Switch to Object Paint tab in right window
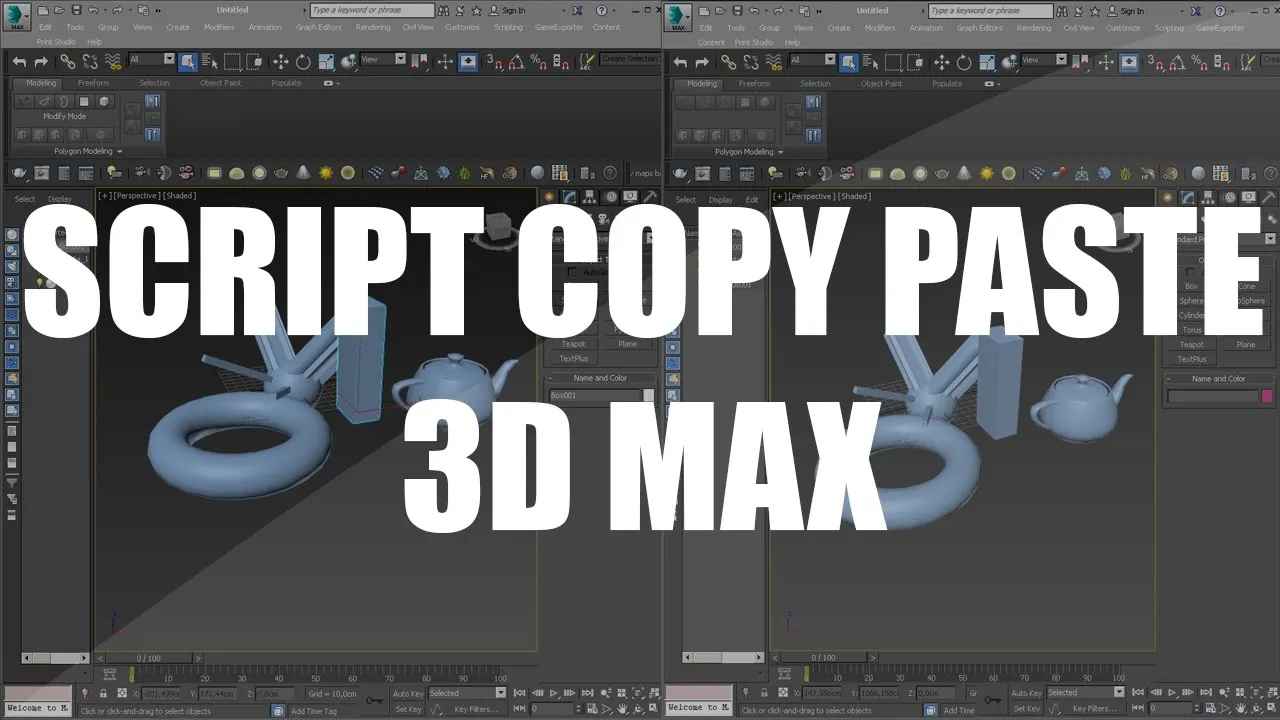Viewport: 1280px width, 720px height. click(881, 84)
